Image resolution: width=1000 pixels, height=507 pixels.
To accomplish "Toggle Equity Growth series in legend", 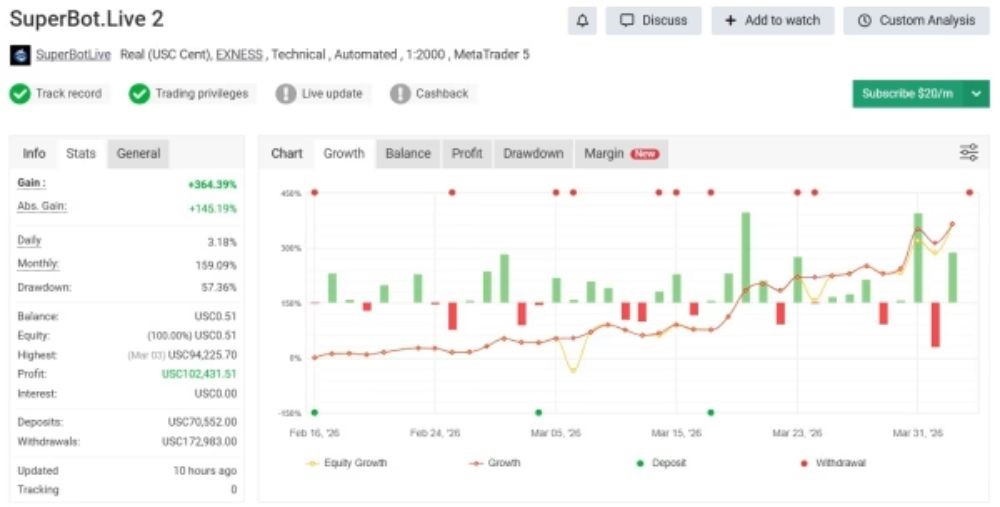I will point(347,463).
